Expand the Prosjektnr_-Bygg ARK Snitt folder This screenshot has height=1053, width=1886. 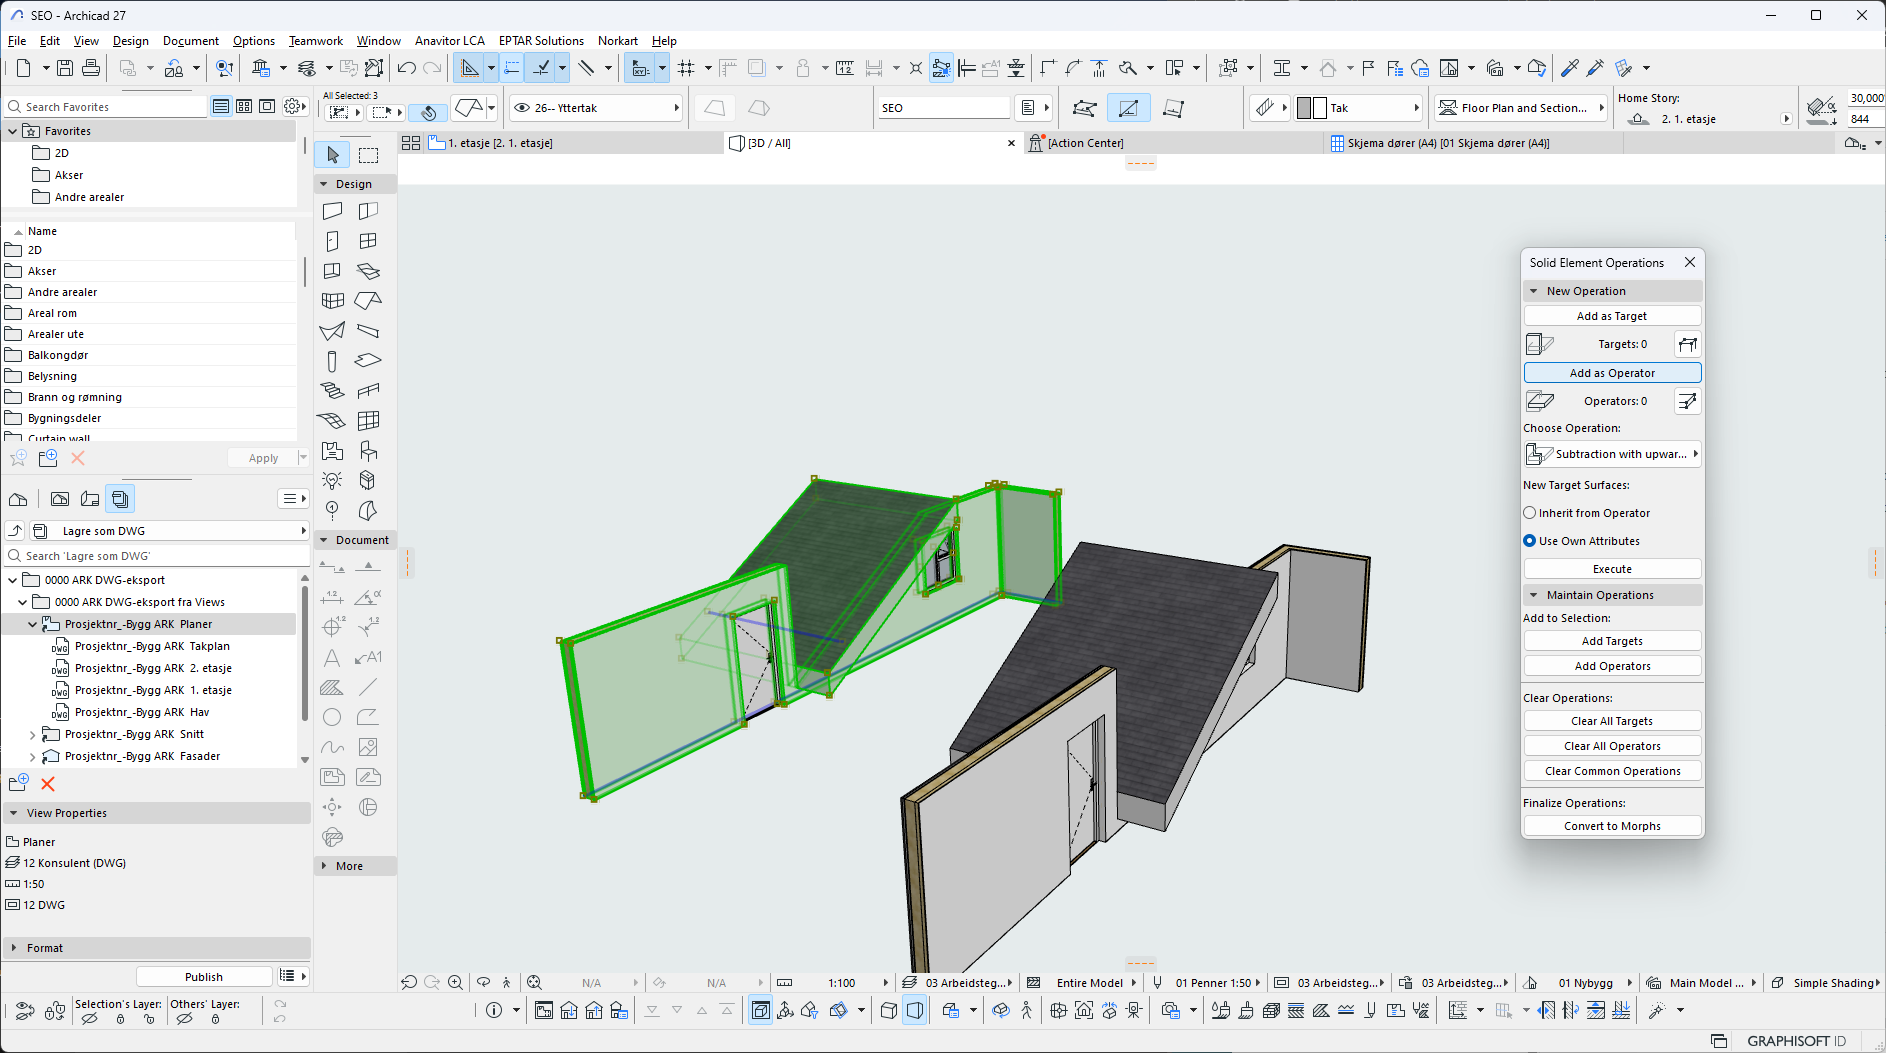pos(33,735)
